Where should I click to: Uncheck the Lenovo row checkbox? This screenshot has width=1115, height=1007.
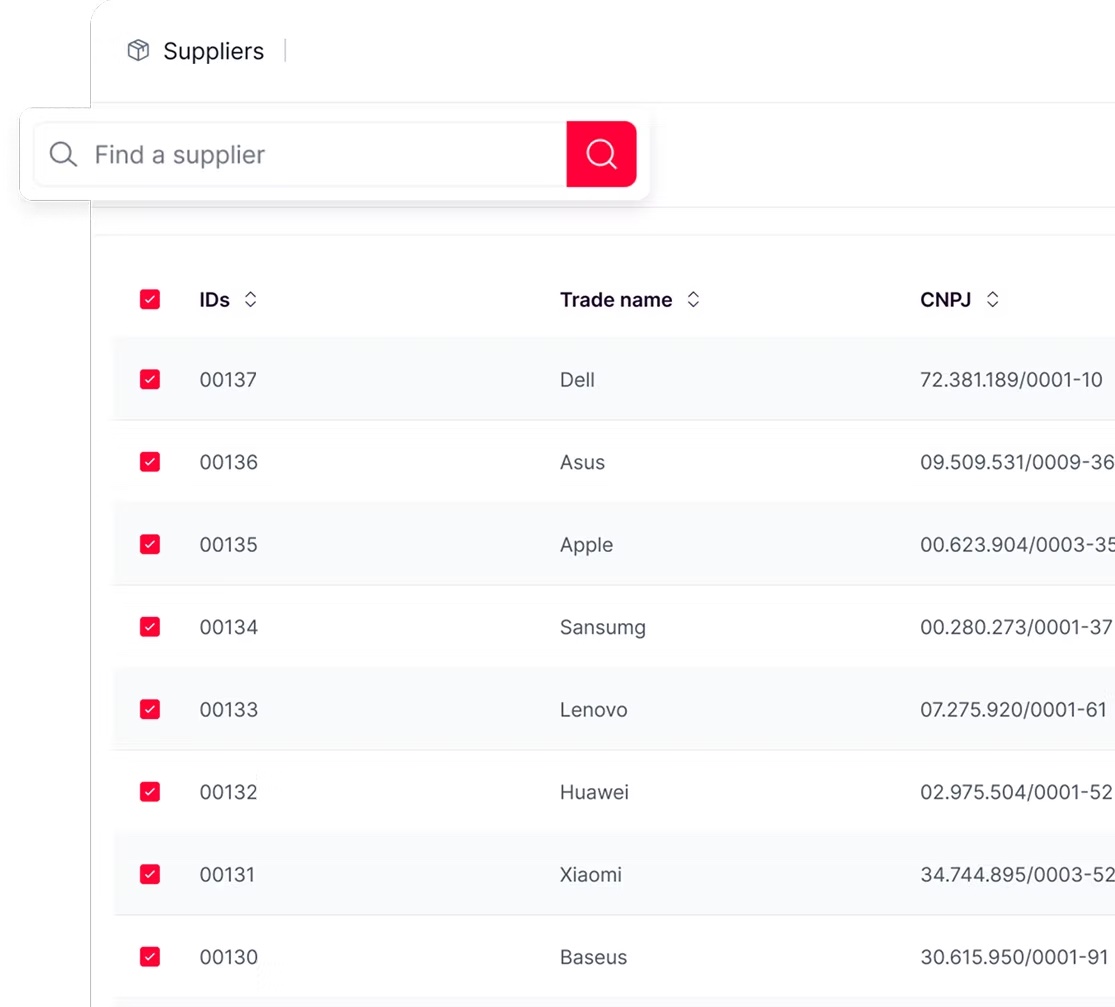[x=150, y=709]
